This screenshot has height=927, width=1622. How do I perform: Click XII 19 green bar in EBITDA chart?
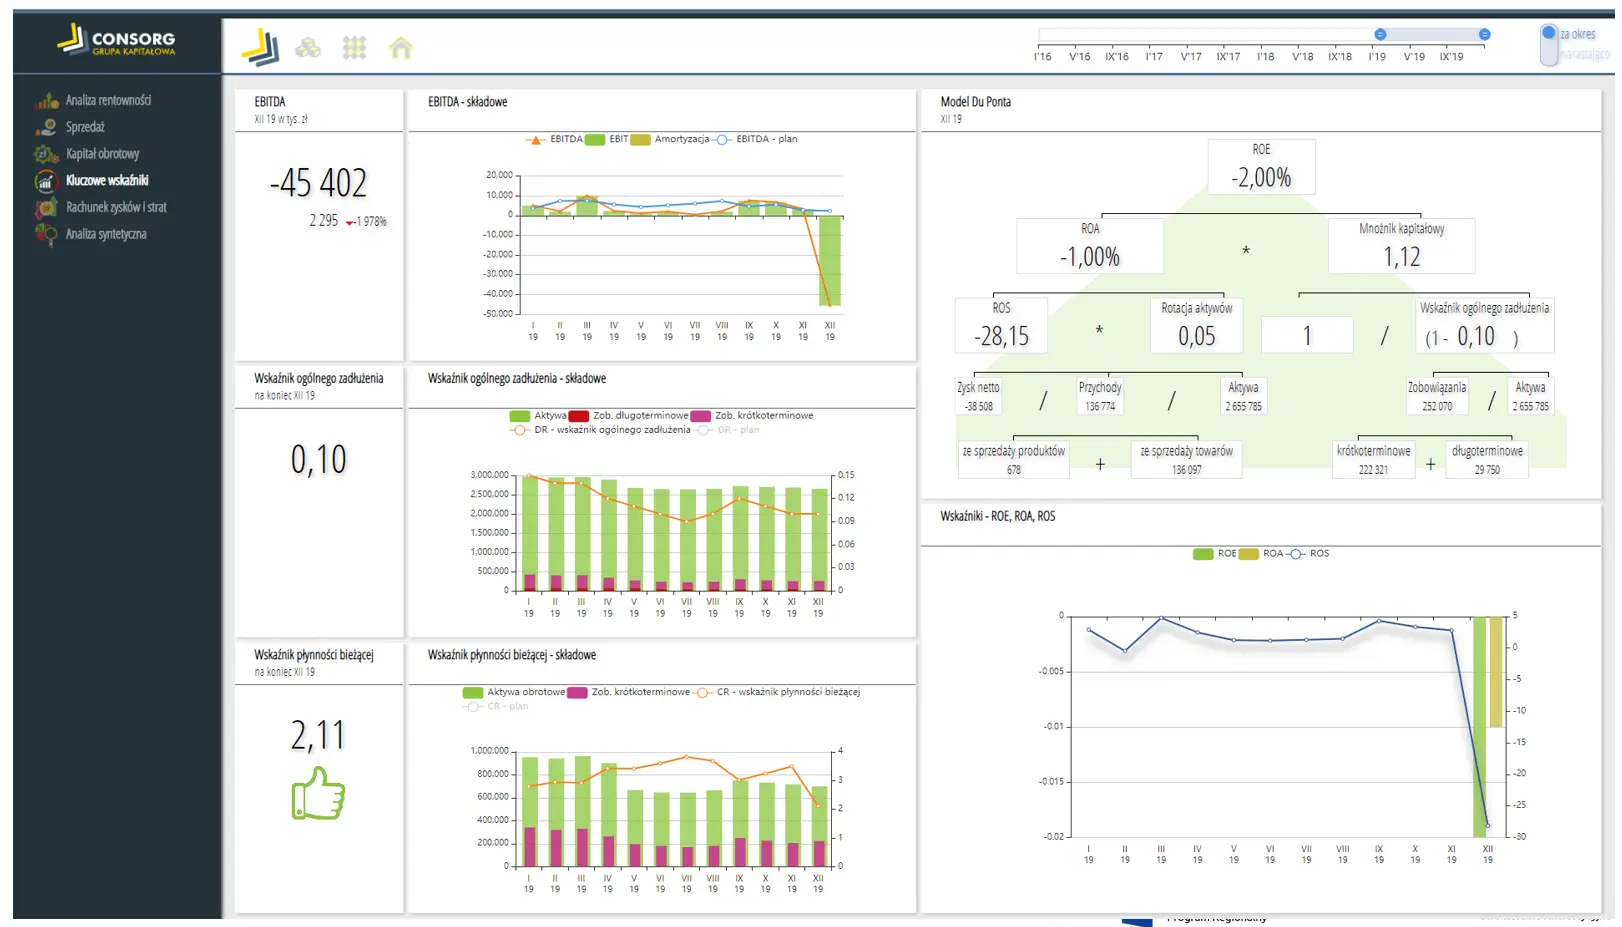(830, 260)
